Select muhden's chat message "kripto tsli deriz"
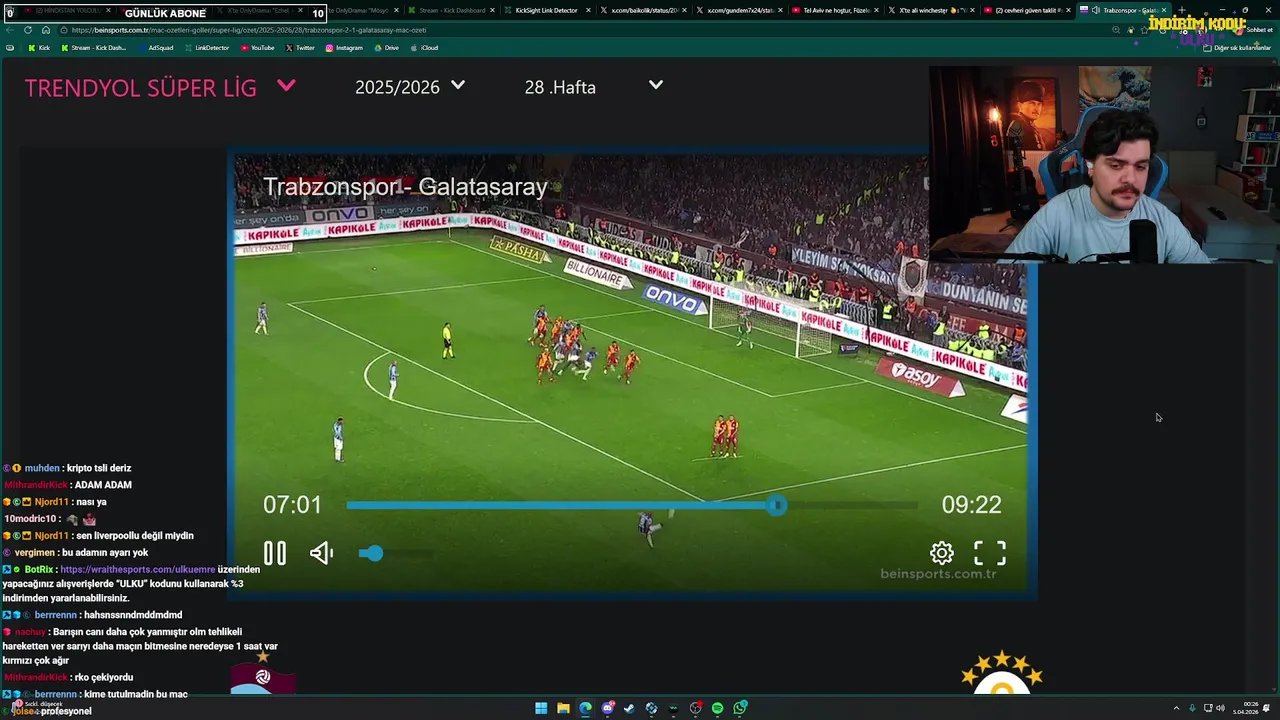1280x720 pixels. [99, 468]
